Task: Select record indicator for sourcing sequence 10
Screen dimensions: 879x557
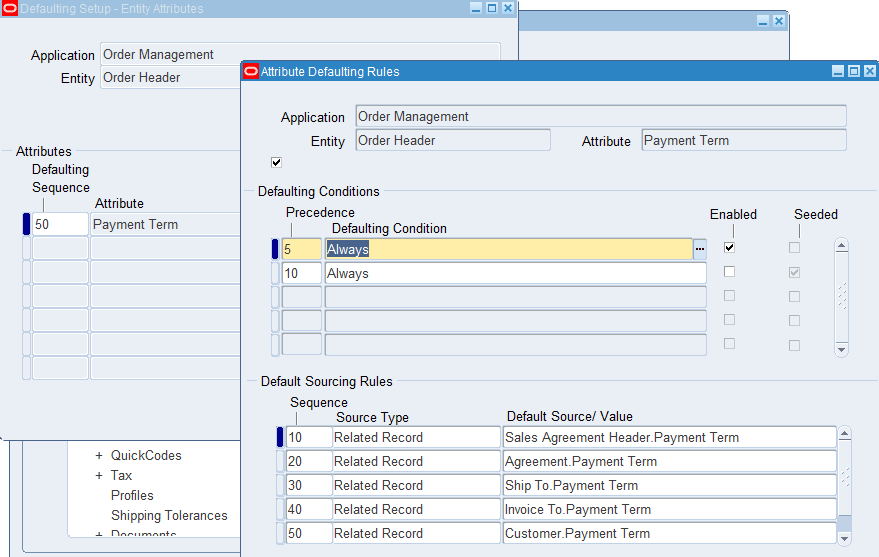Action: coord(280,437)
